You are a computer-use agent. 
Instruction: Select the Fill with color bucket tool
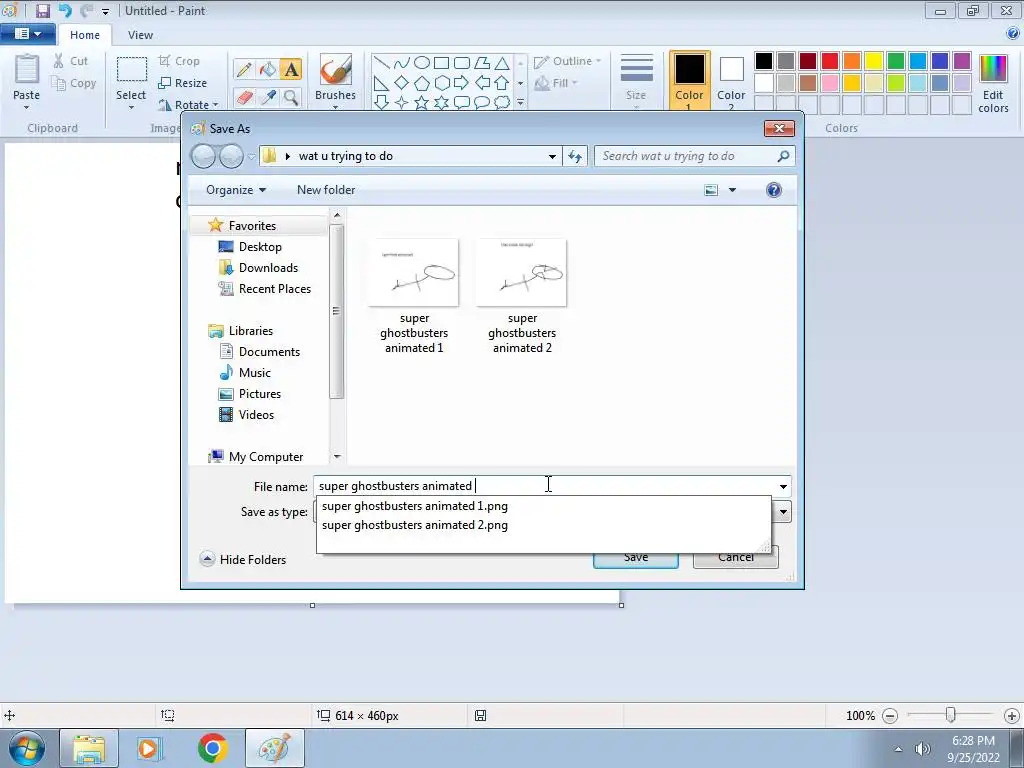(x=268, y=69)
